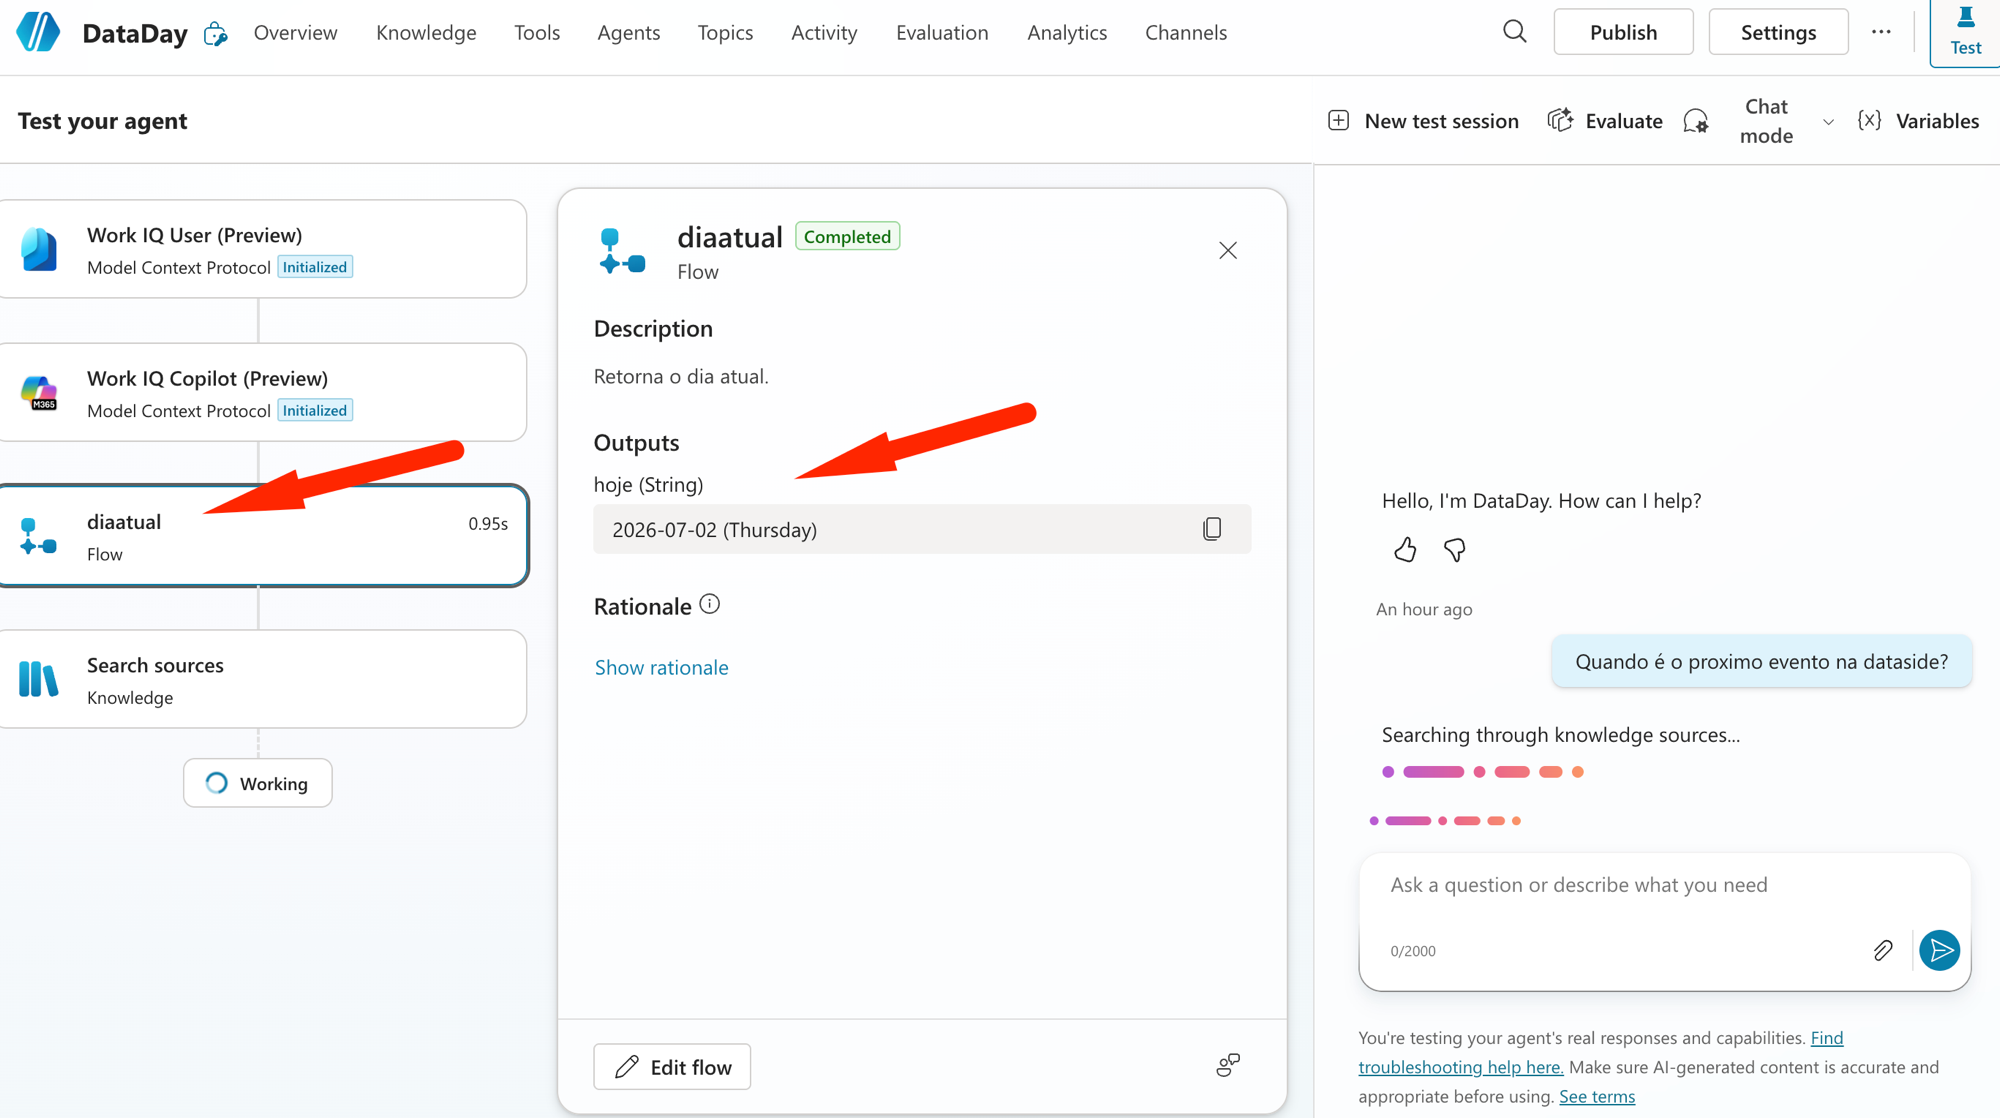This screenshot has width=2000, height=1118.
Task: Click the Search sources books icon
Action: click(x=38, y=679)
